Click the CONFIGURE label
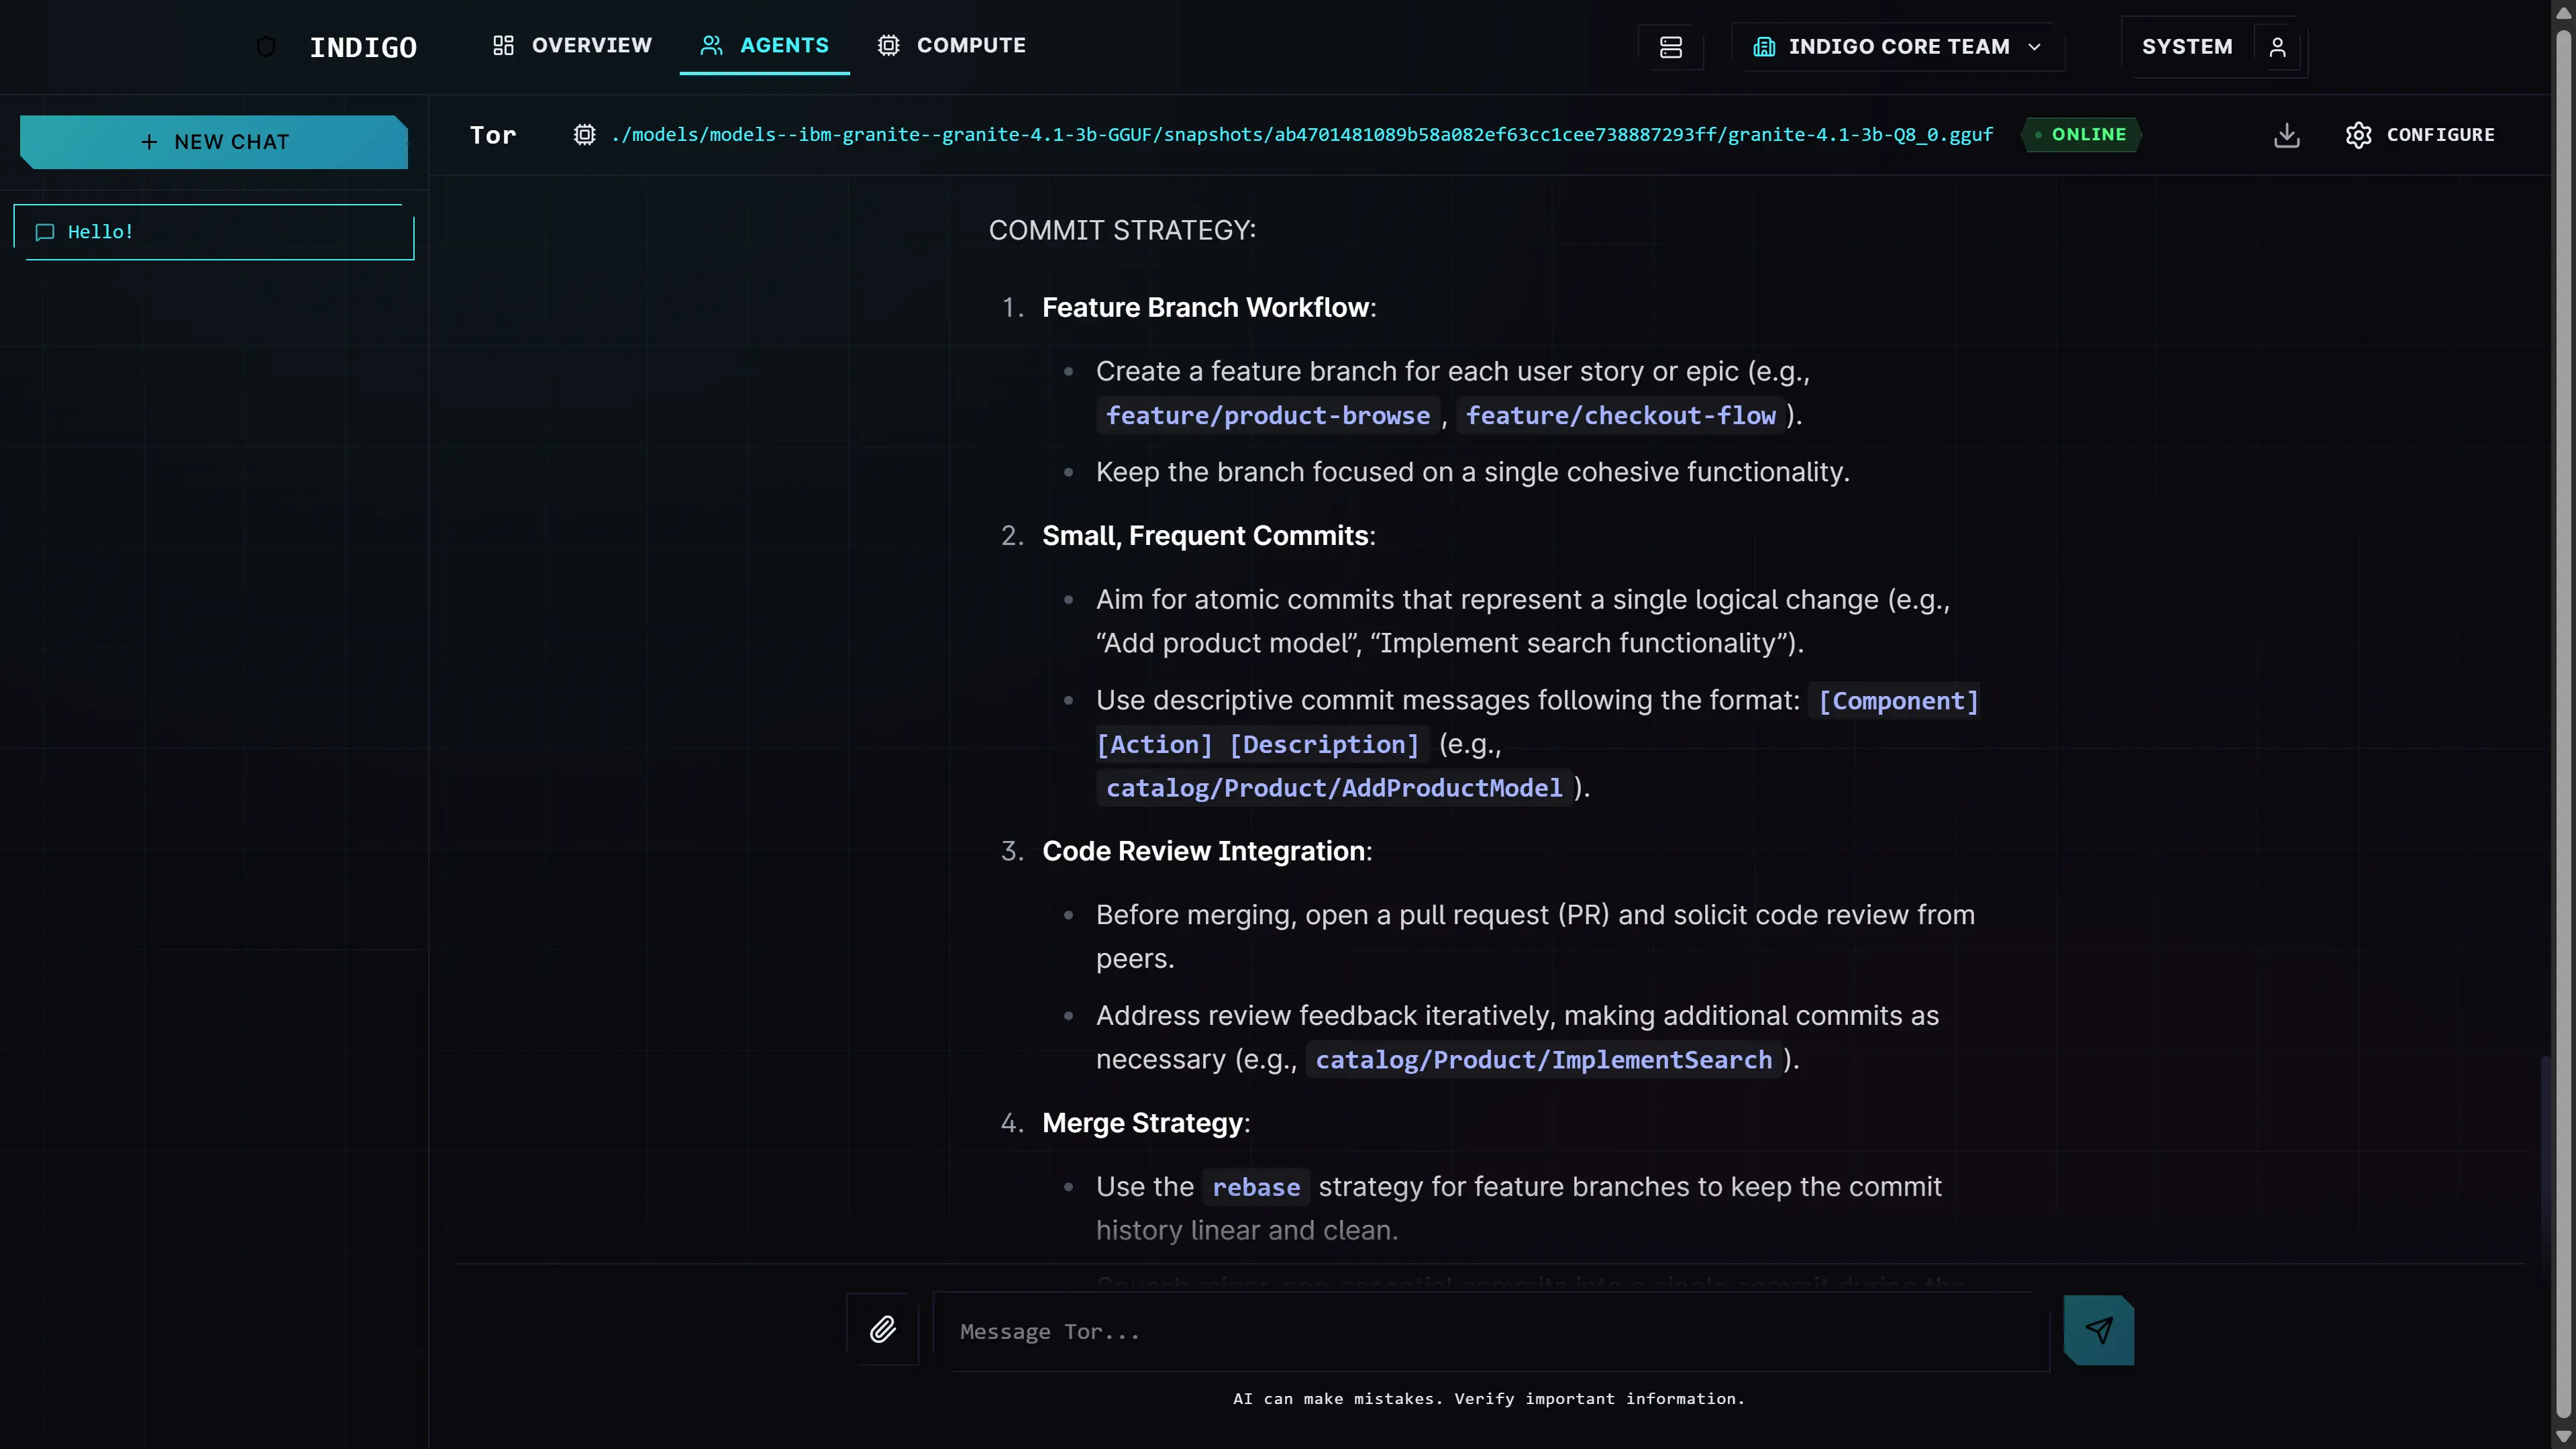 point(2440,135)
